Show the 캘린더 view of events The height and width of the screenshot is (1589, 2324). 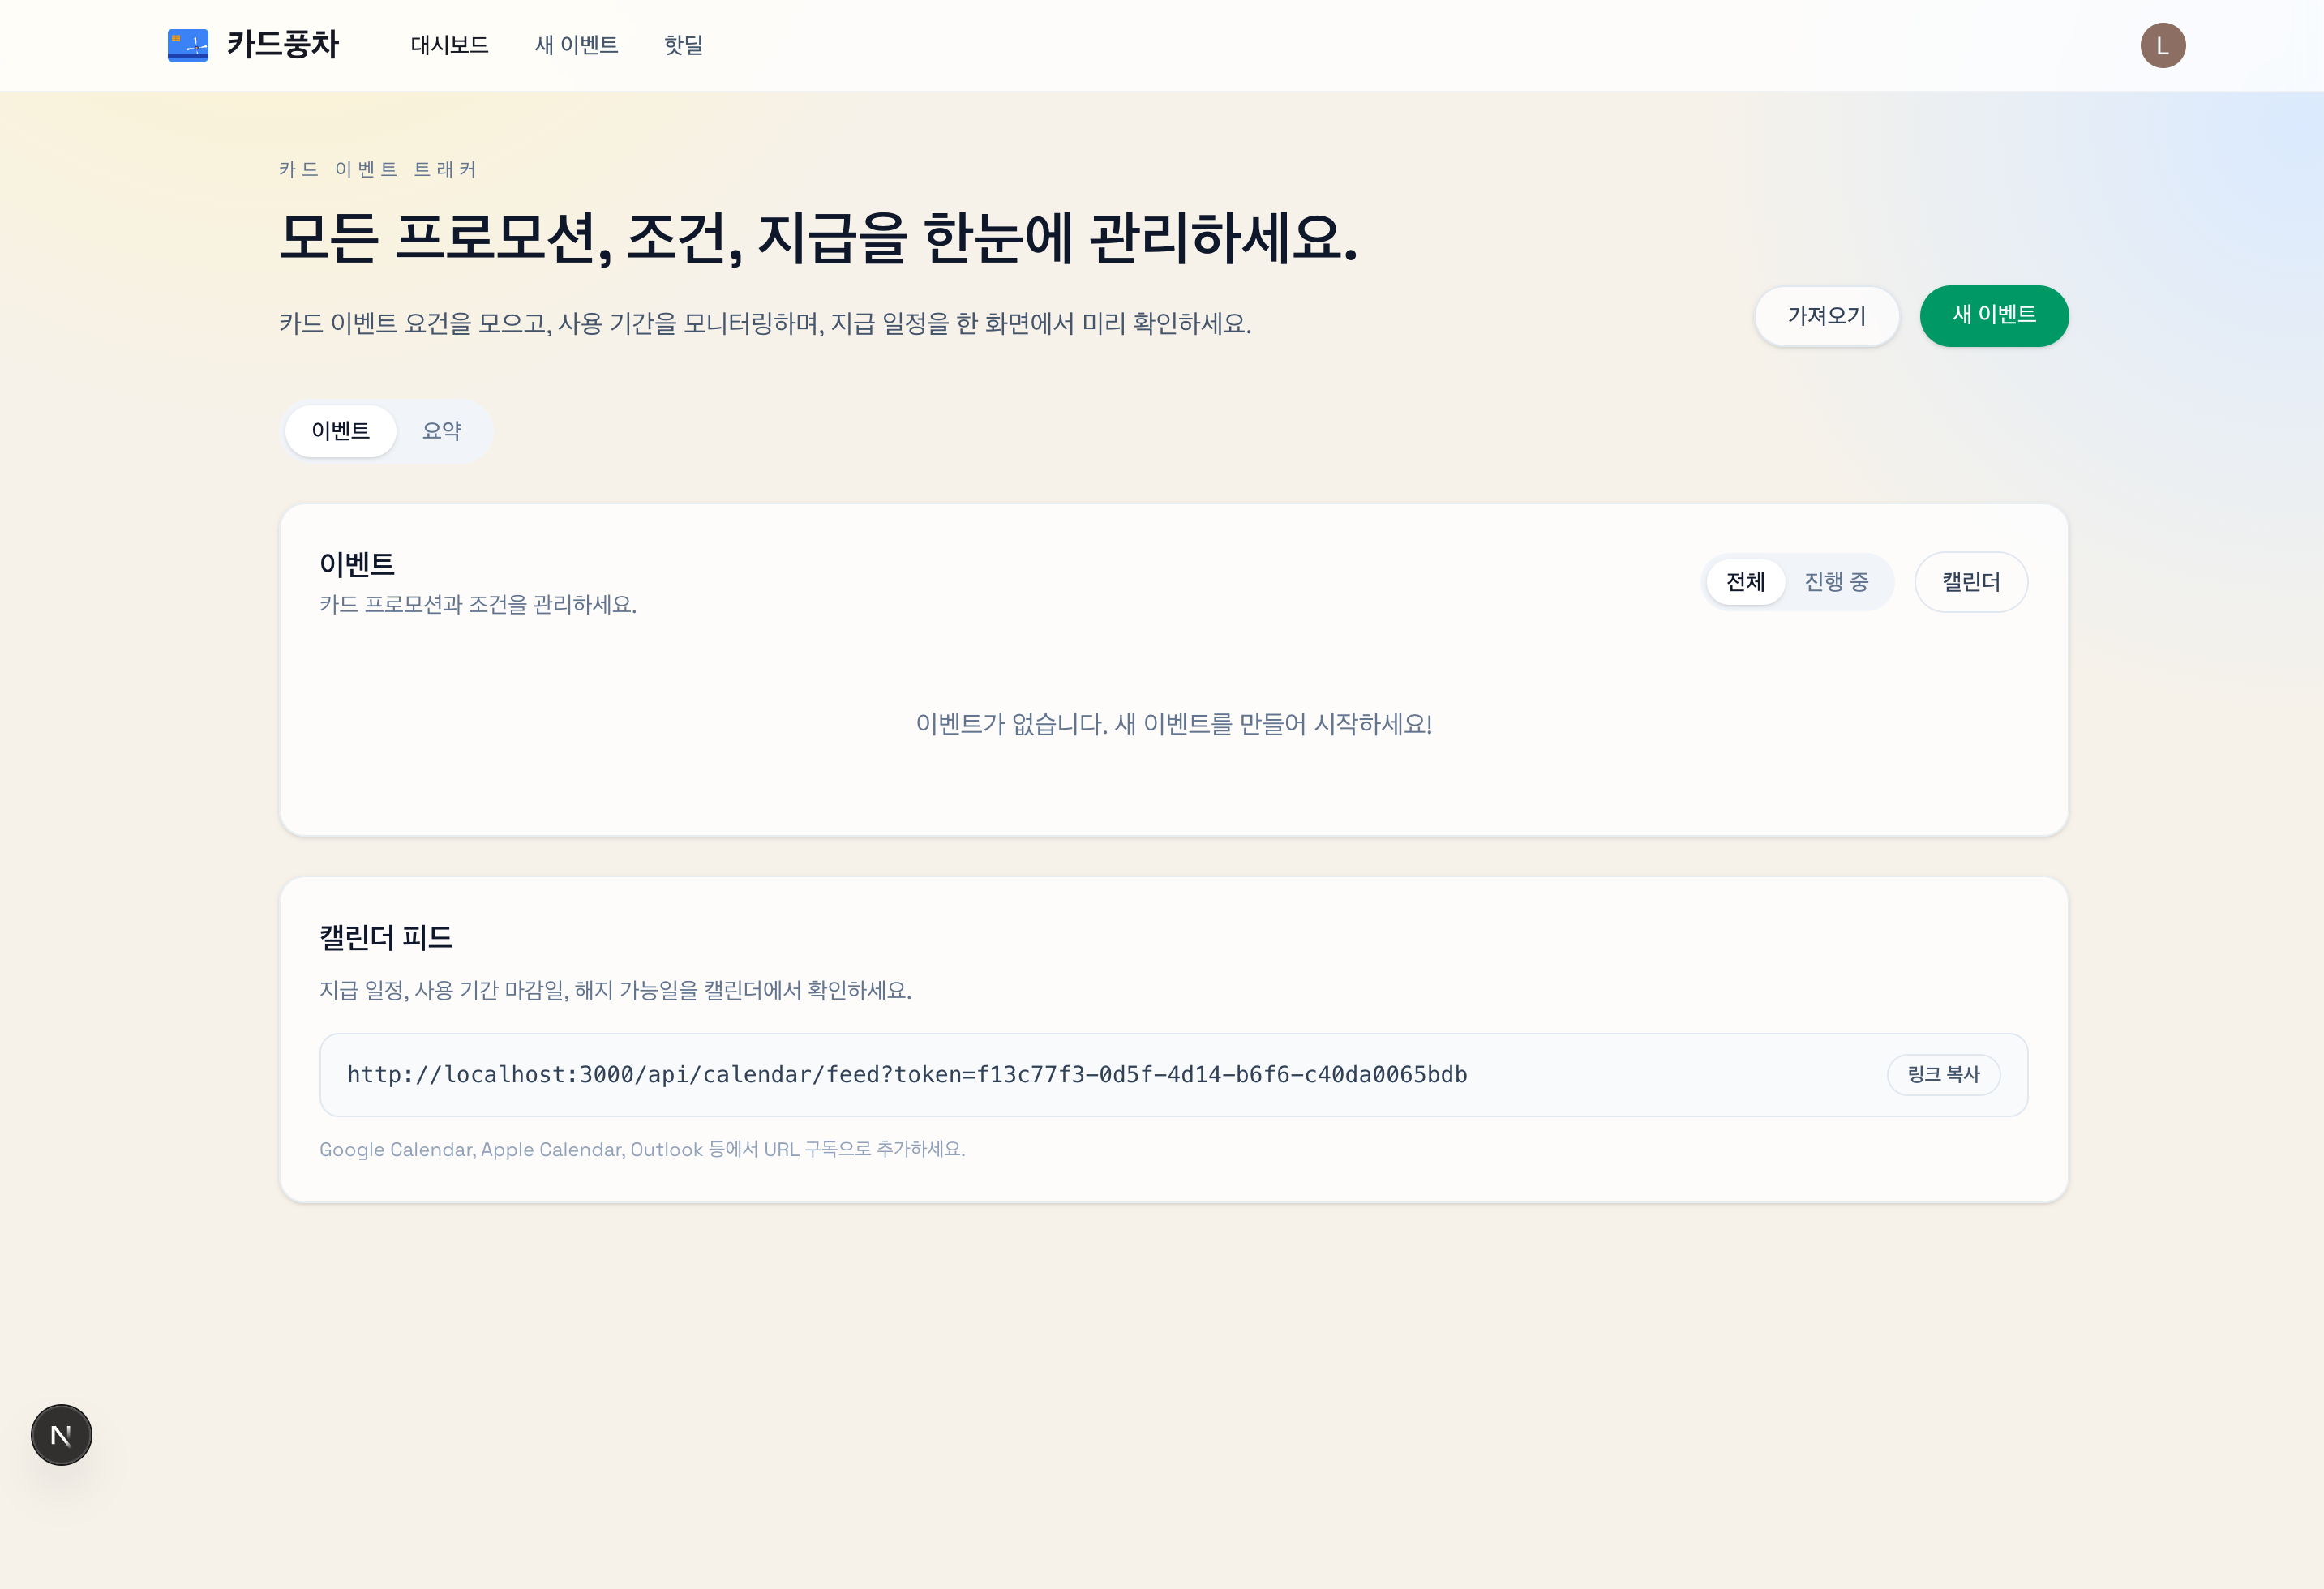coord(1970,582)
